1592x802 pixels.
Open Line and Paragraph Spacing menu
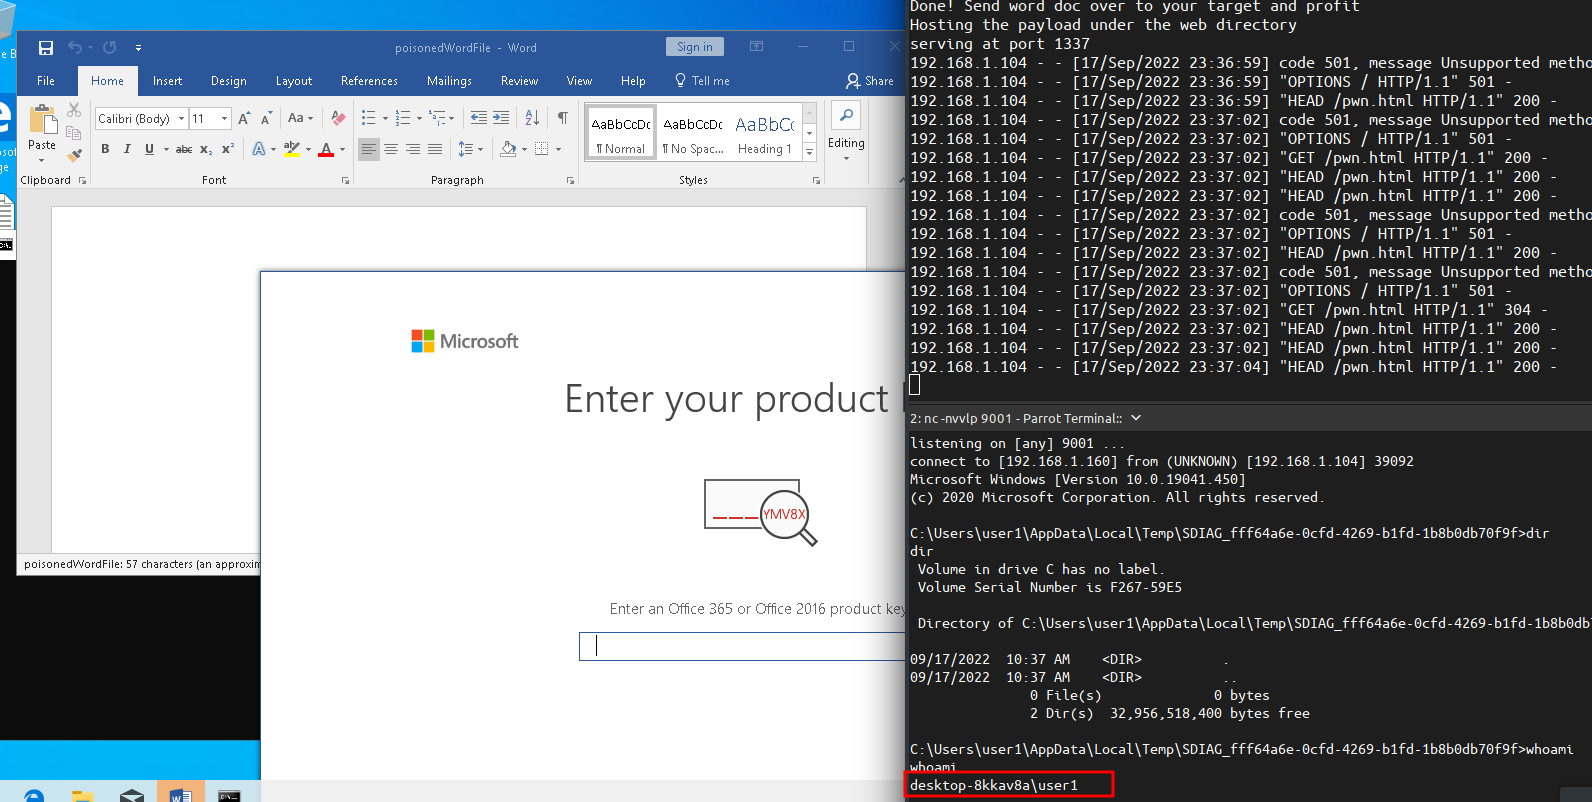tap(470, 149)
